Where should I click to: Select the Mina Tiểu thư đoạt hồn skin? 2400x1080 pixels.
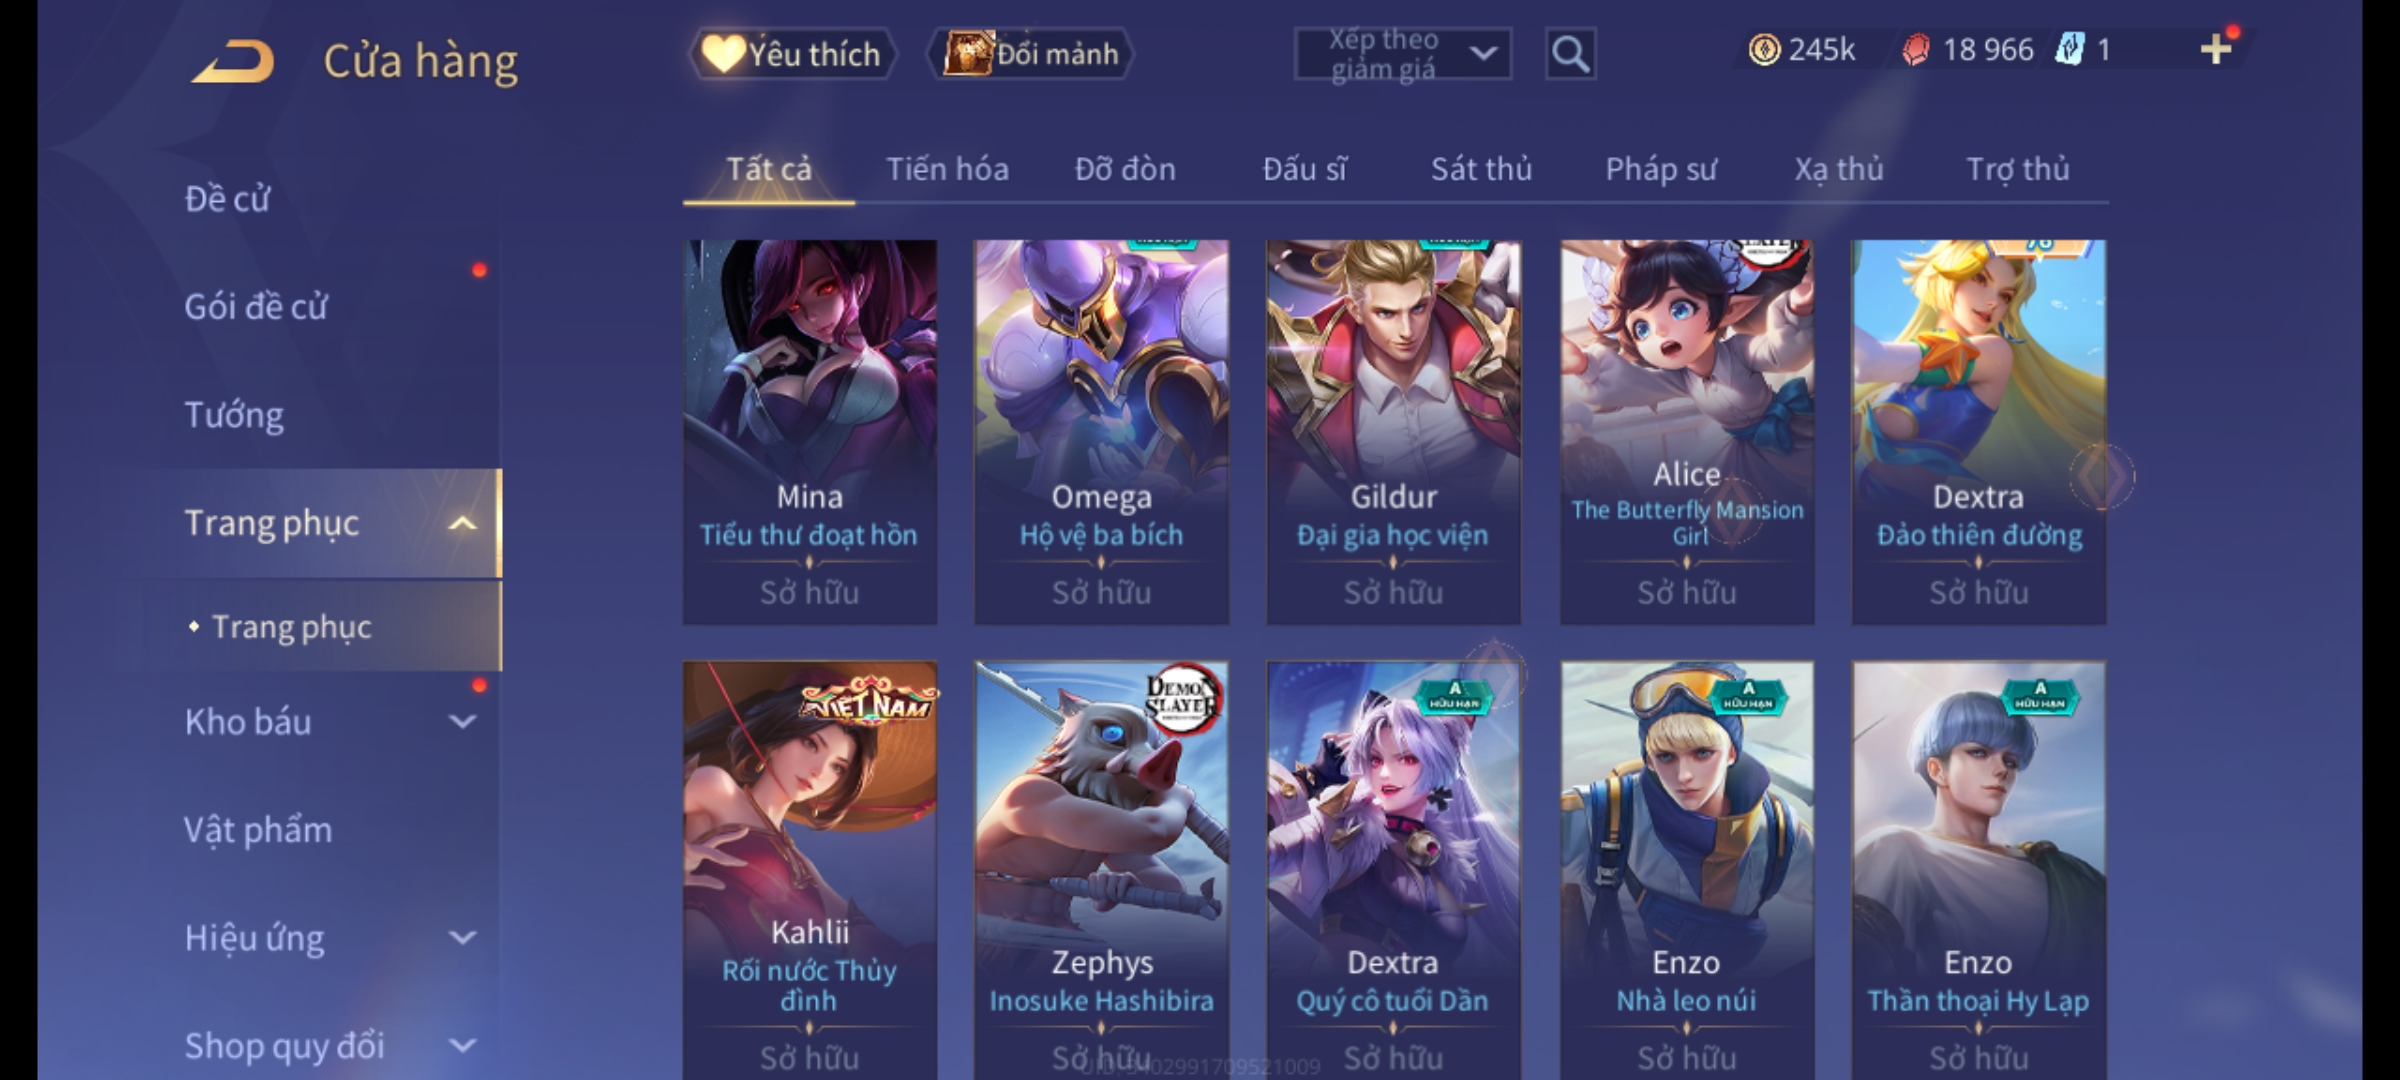point(809,432)
